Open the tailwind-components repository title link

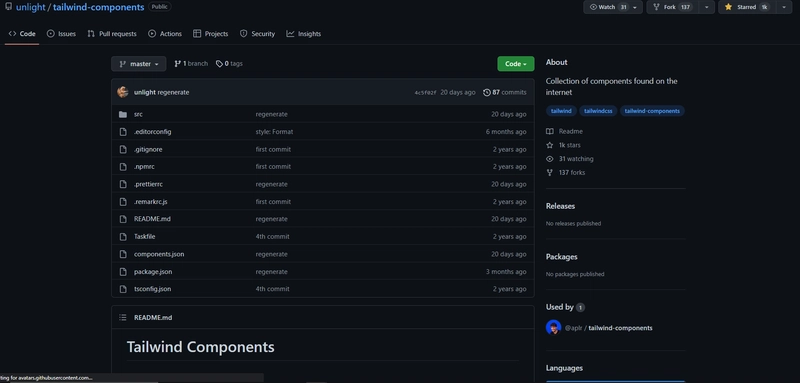click(x=98, y=7)
